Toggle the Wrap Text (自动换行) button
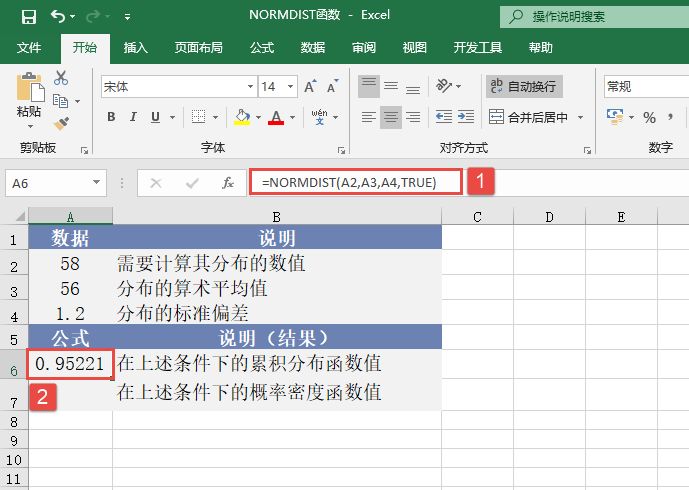The width and height of the screenshot is (689, 490). 524,87
